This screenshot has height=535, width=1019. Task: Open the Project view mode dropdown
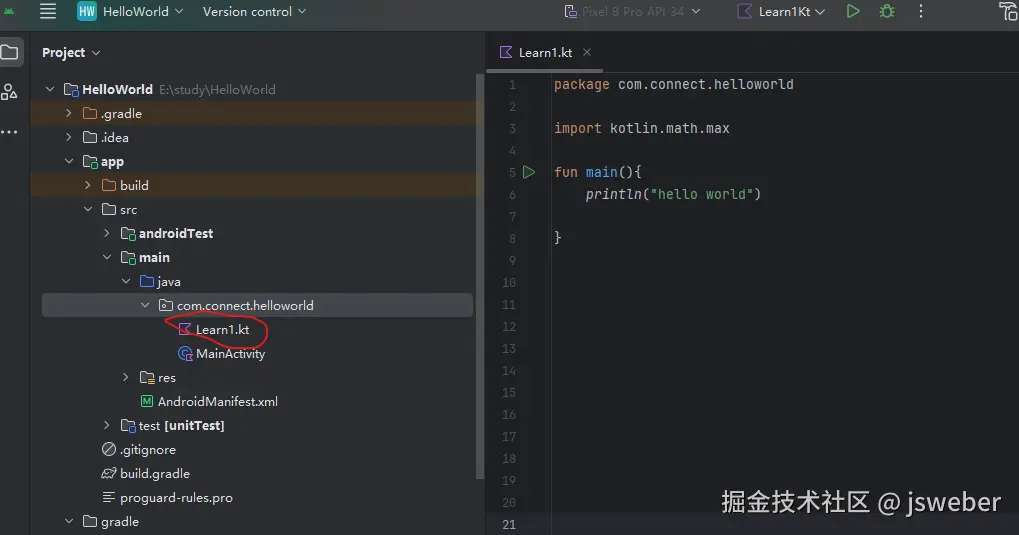71,52
